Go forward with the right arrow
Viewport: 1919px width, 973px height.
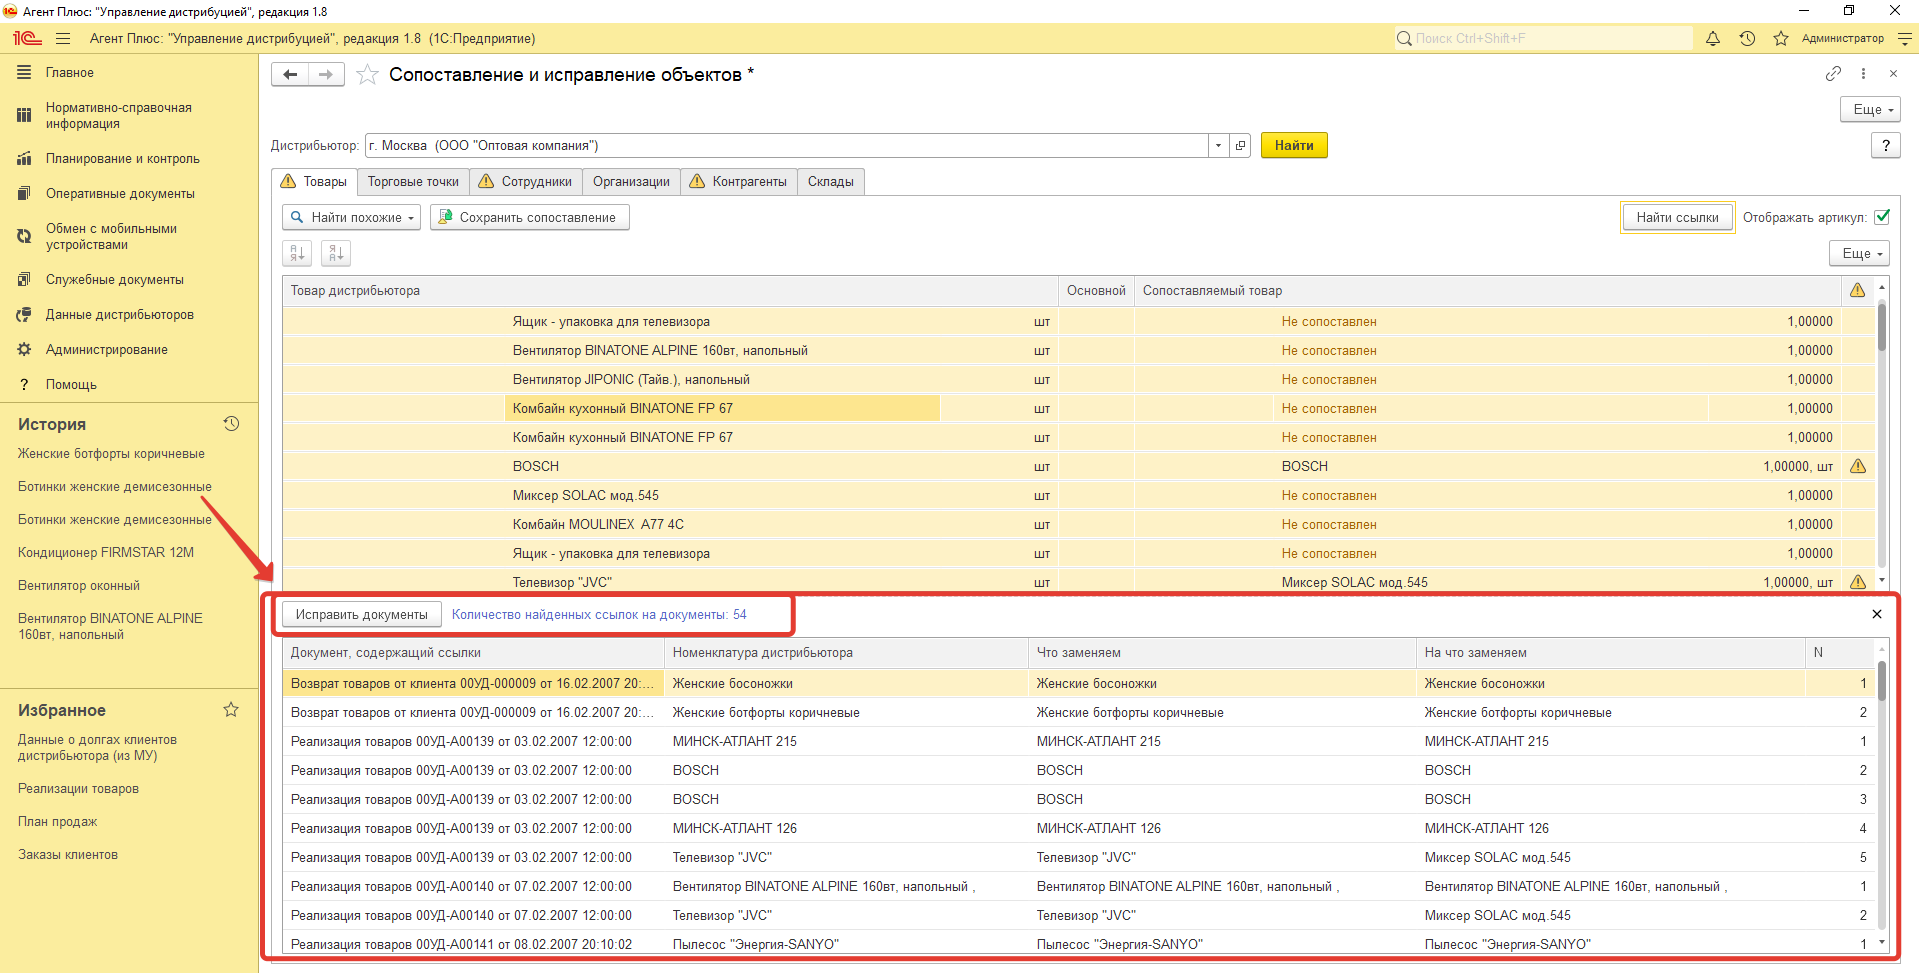pos(326,75)
